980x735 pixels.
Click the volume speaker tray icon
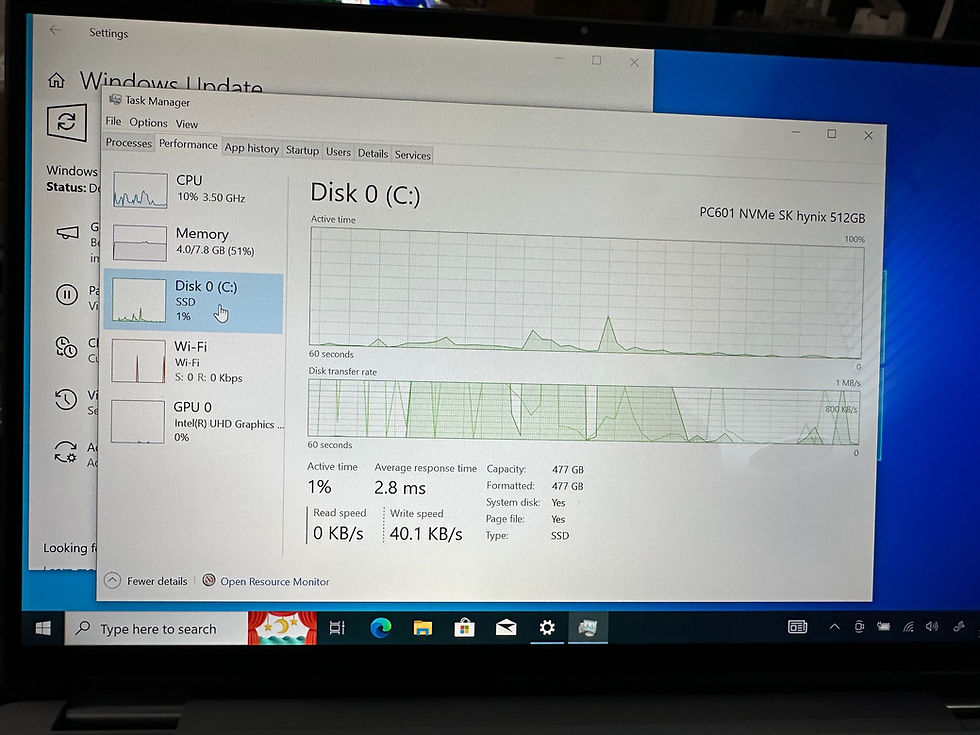(x=932, y=626)
